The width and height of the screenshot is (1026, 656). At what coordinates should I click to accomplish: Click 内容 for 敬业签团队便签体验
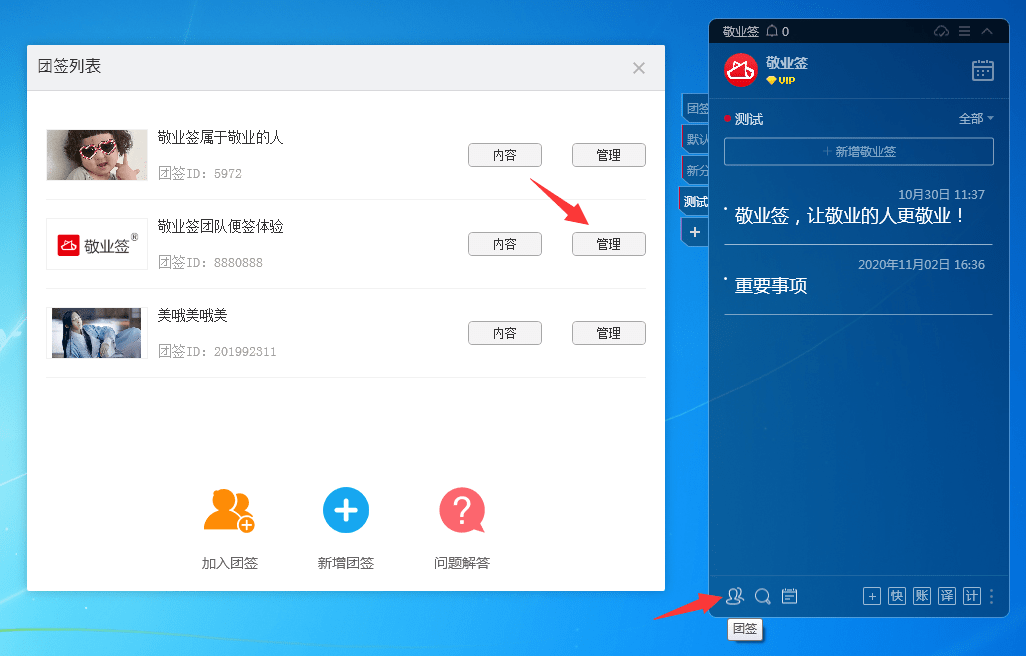(x=504, y=244)
